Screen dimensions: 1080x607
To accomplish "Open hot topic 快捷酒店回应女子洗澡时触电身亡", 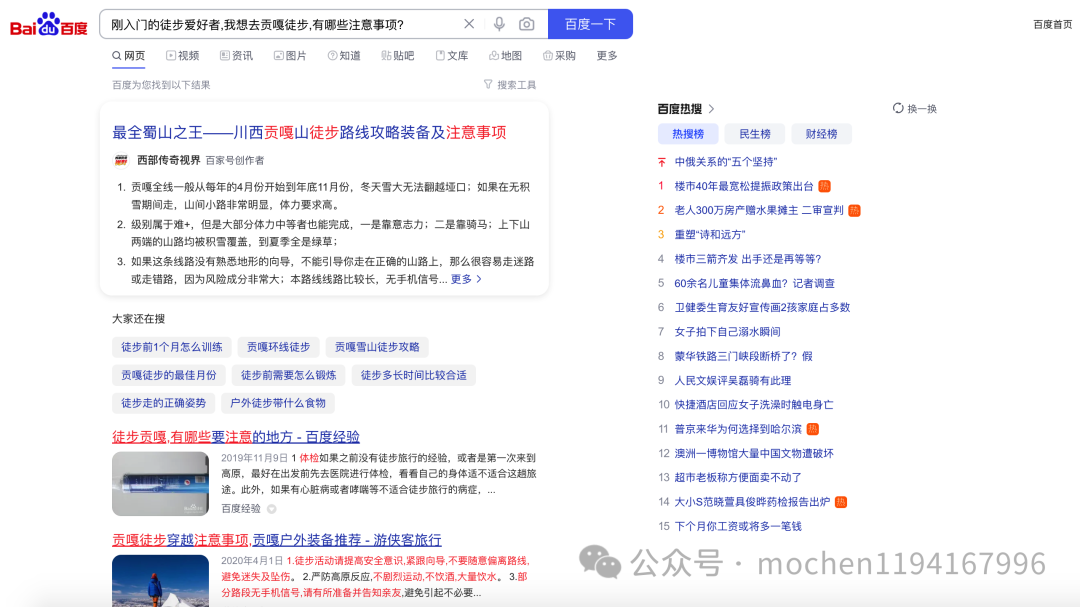I will point(754,404).
